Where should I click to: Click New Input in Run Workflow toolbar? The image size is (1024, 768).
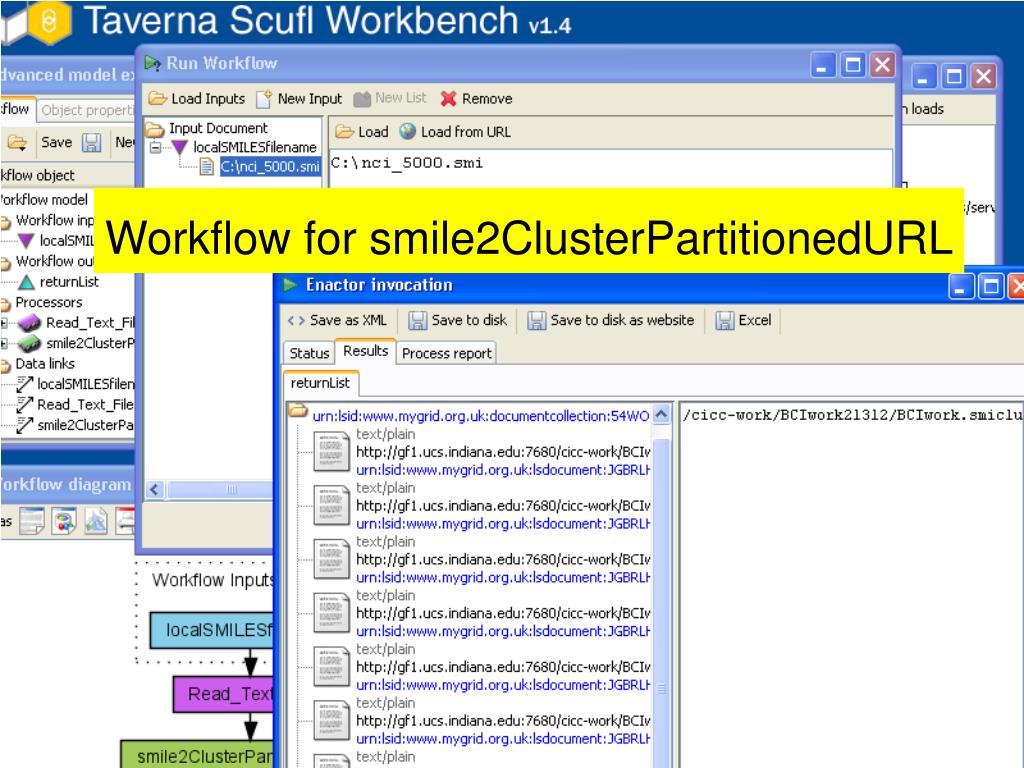click(299, 99)
